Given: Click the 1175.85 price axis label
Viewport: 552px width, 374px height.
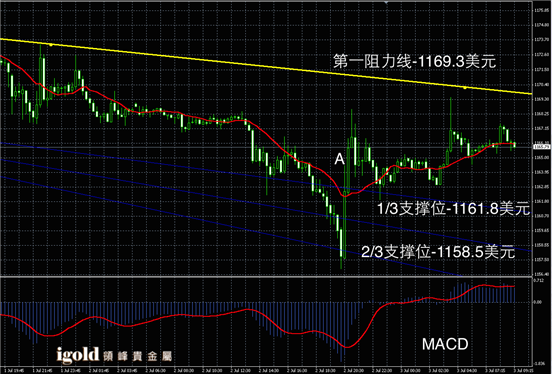Looking at the screenshot, I should tap(541, 11).
